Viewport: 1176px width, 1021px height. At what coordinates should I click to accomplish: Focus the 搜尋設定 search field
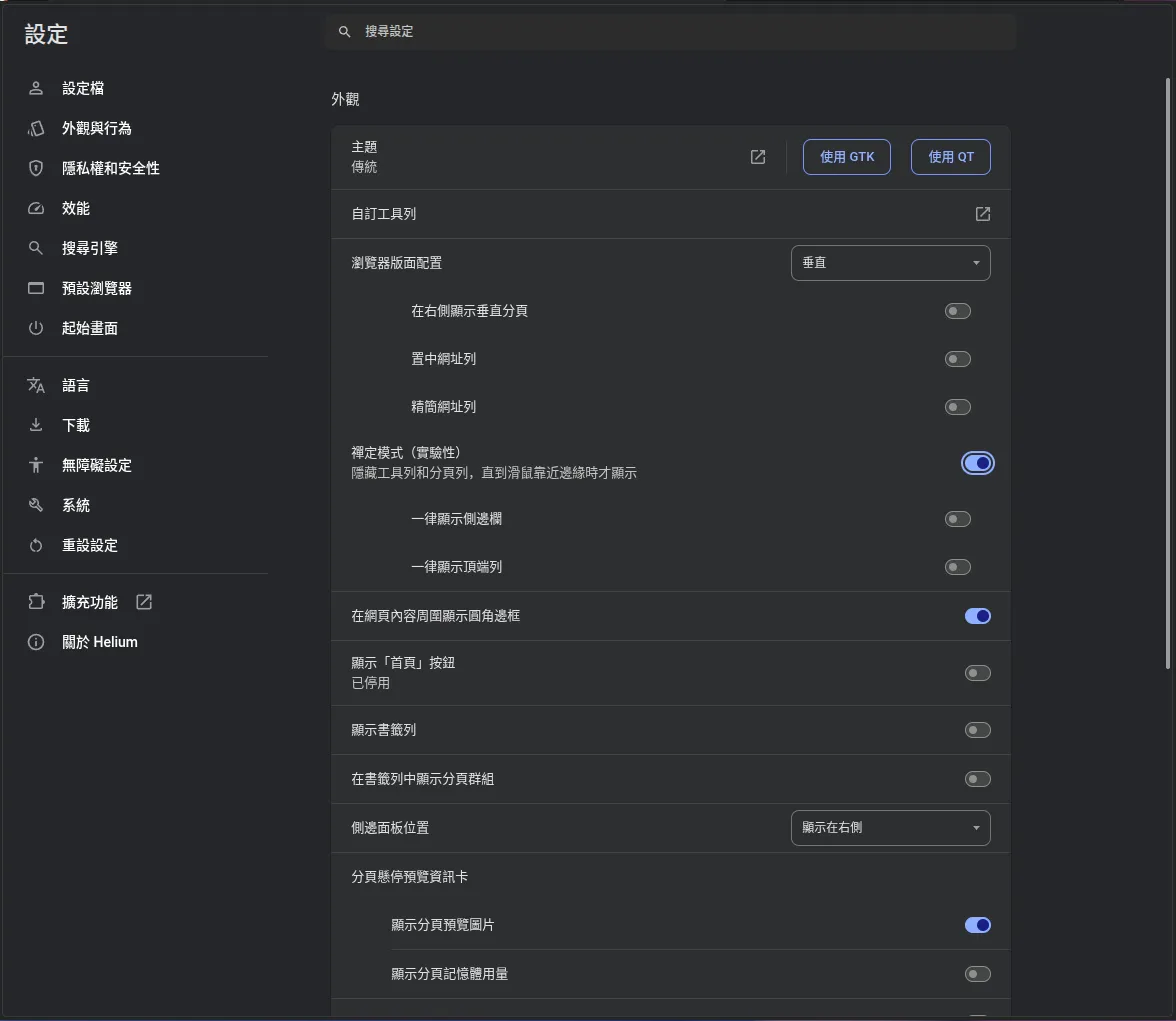pos(670,32)
